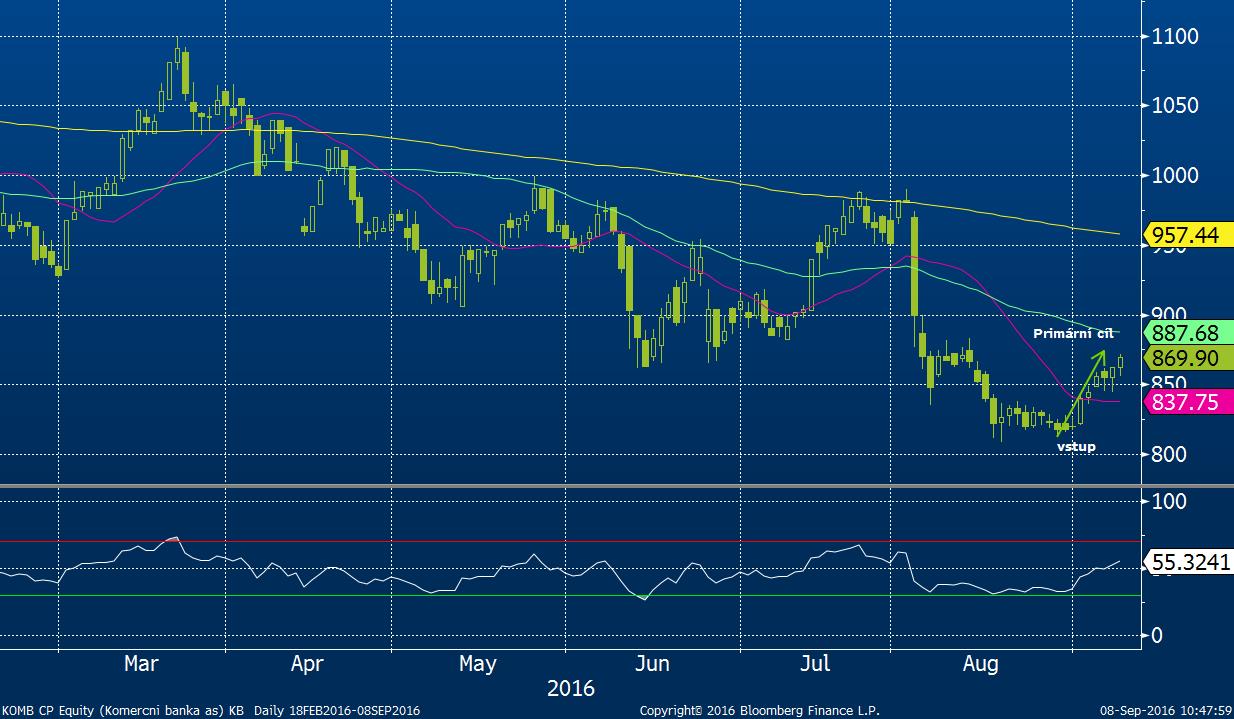Viewport: 1234px width, 719px height.
Task: Select the 55.3241 RSI value label
Action: pos(1188,564)
